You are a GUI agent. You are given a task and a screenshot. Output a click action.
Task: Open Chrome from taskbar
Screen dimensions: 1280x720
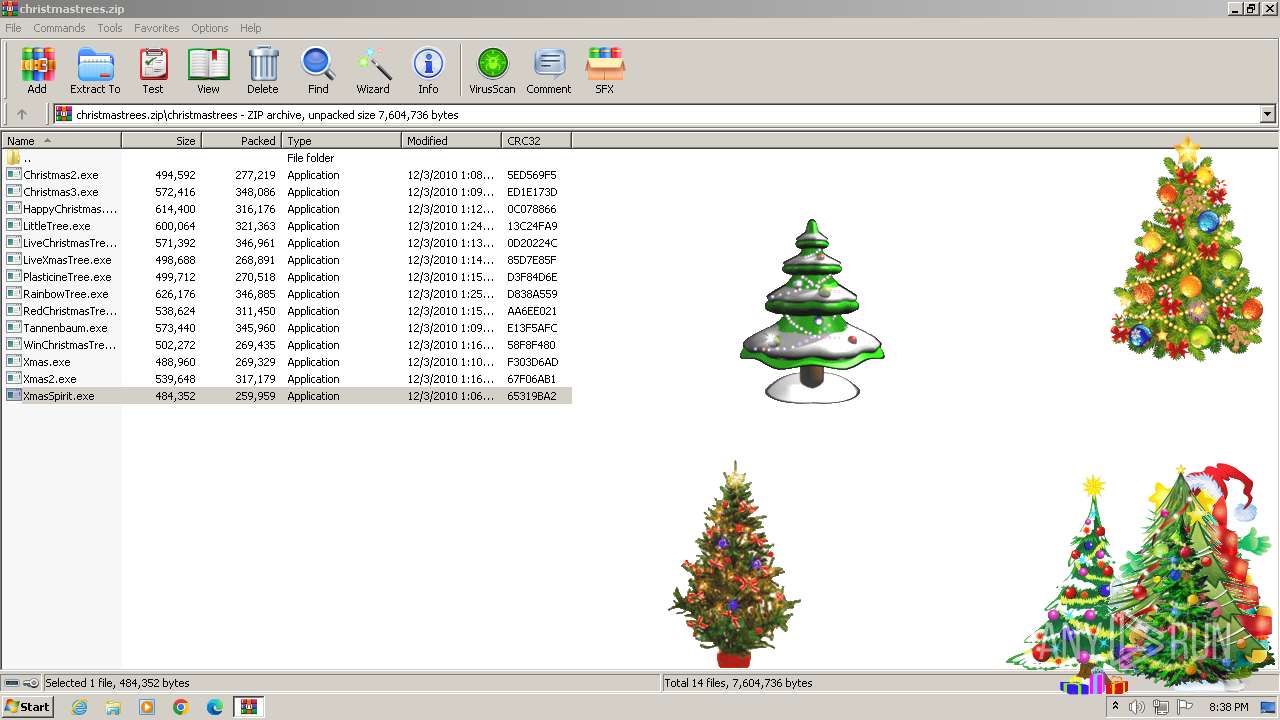tap(180, 707)
